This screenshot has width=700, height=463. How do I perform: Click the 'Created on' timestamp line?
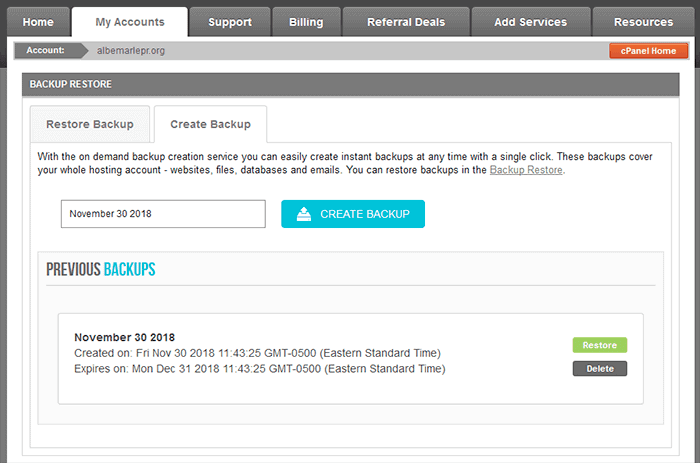click(x=258, y=353)
